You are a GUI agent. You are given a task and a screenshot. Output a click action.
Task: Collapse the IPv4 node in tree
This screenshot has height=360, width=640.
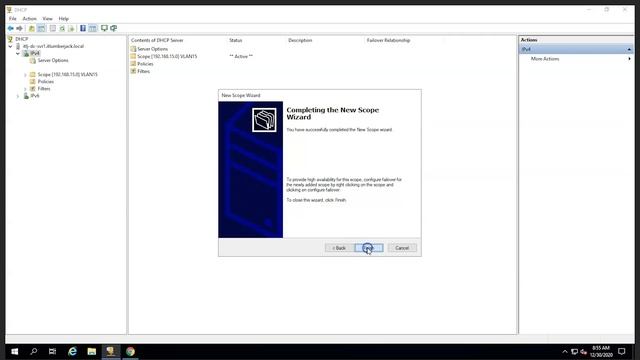(18, 53)
